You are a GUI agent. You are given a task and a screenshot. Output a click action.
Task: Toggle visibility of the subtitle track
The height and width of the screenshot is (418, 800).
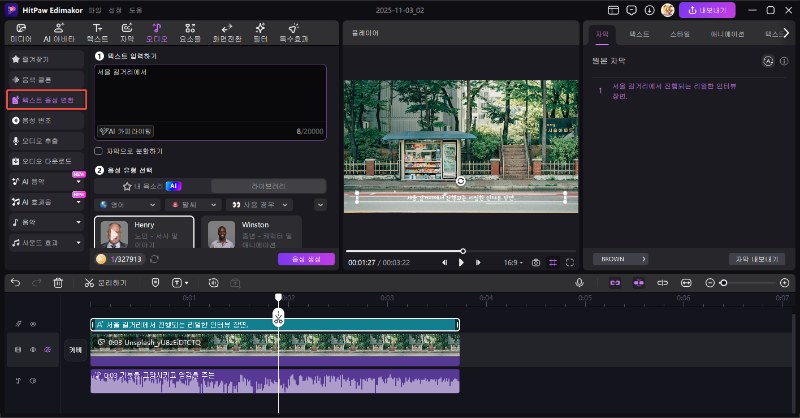pos(34,324)
